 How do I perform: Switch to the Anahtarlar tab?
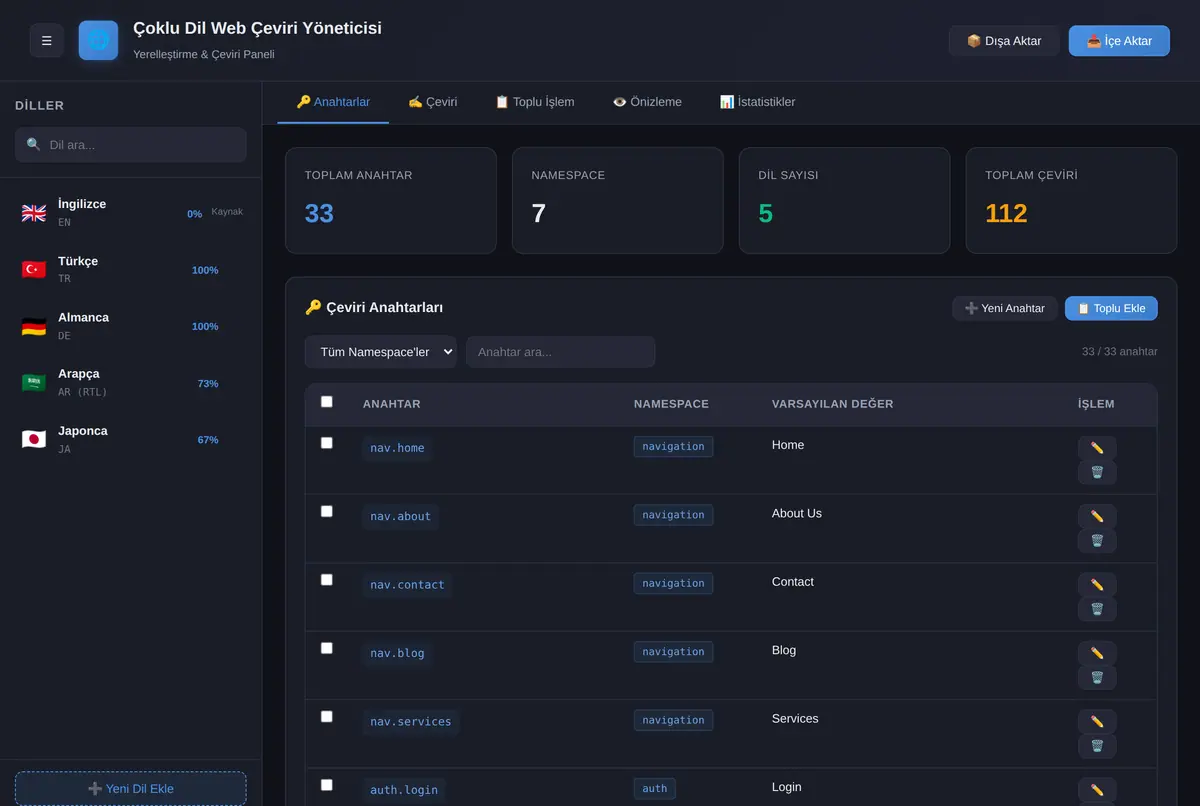[333, 102]
